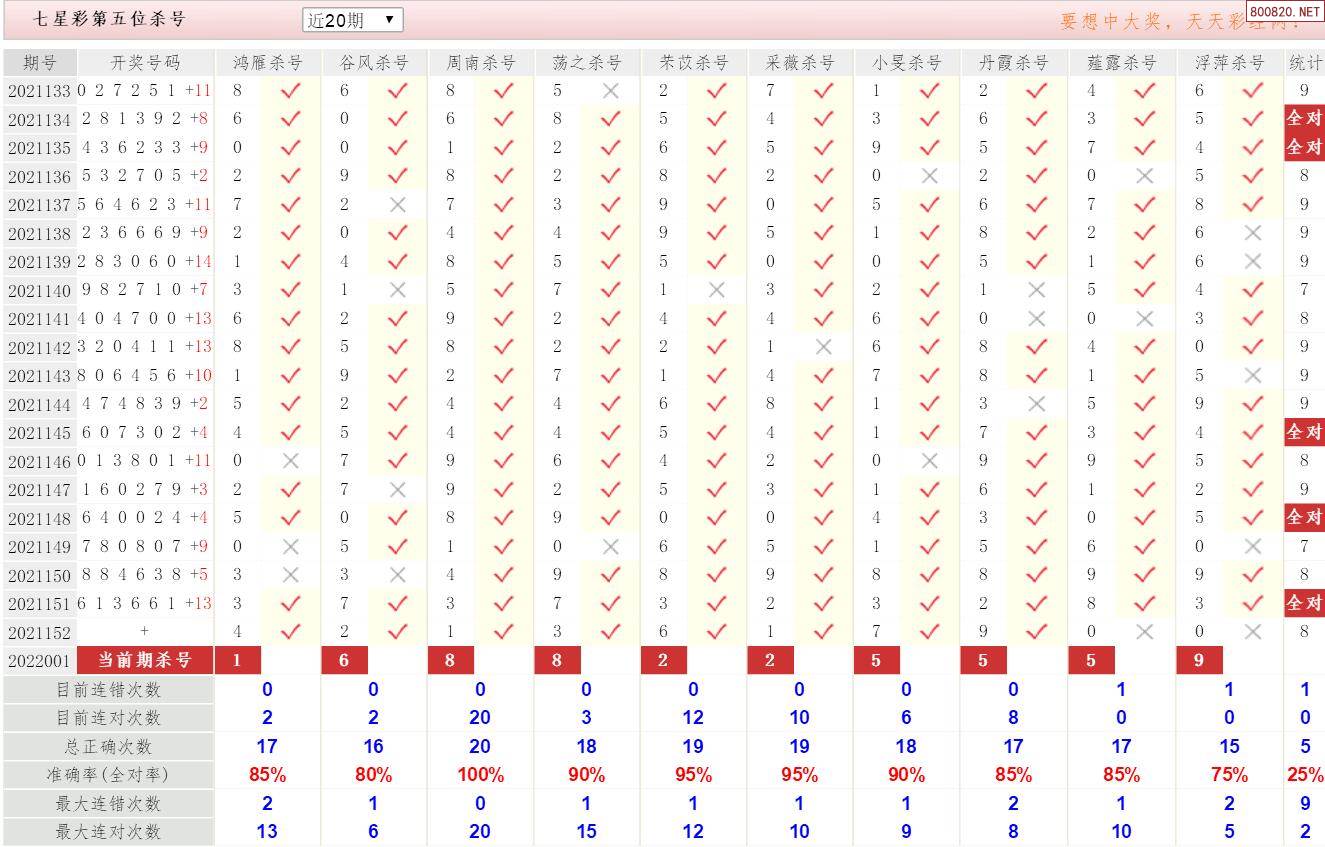Click the X mark for 鸿雁杀号 in row 2021150
The height and width of the screenshot is (847, 1325).
(x=290, y=575)
